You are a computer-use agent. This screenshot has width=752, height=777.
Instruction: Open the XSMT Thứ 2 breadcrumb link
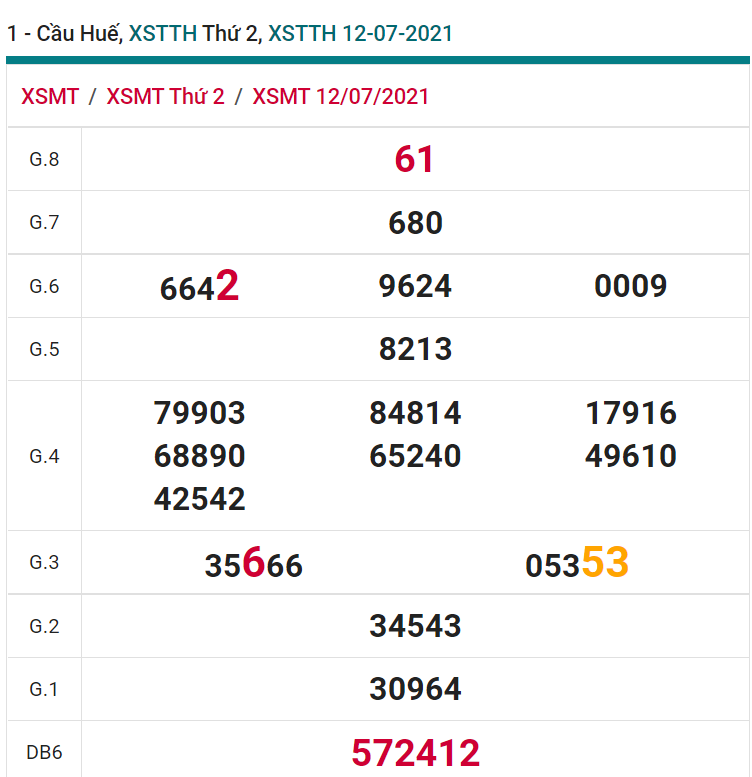click(x=165, y=96)
